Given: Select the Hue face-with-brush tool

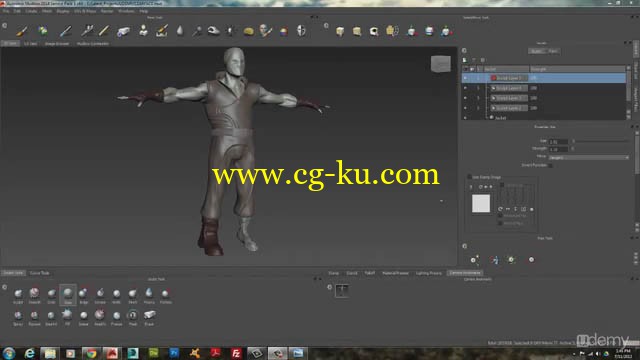Looking at the screenshot, I should (x=265, y=31).
